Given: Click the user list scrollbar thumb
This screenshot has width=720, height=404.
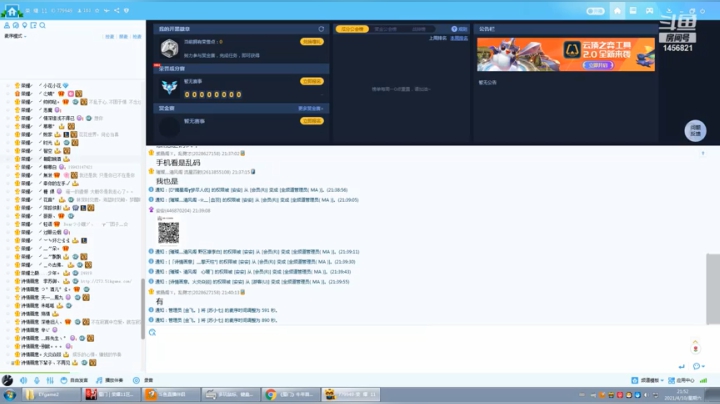Looking at the screenshot, I should coord(143,309).
